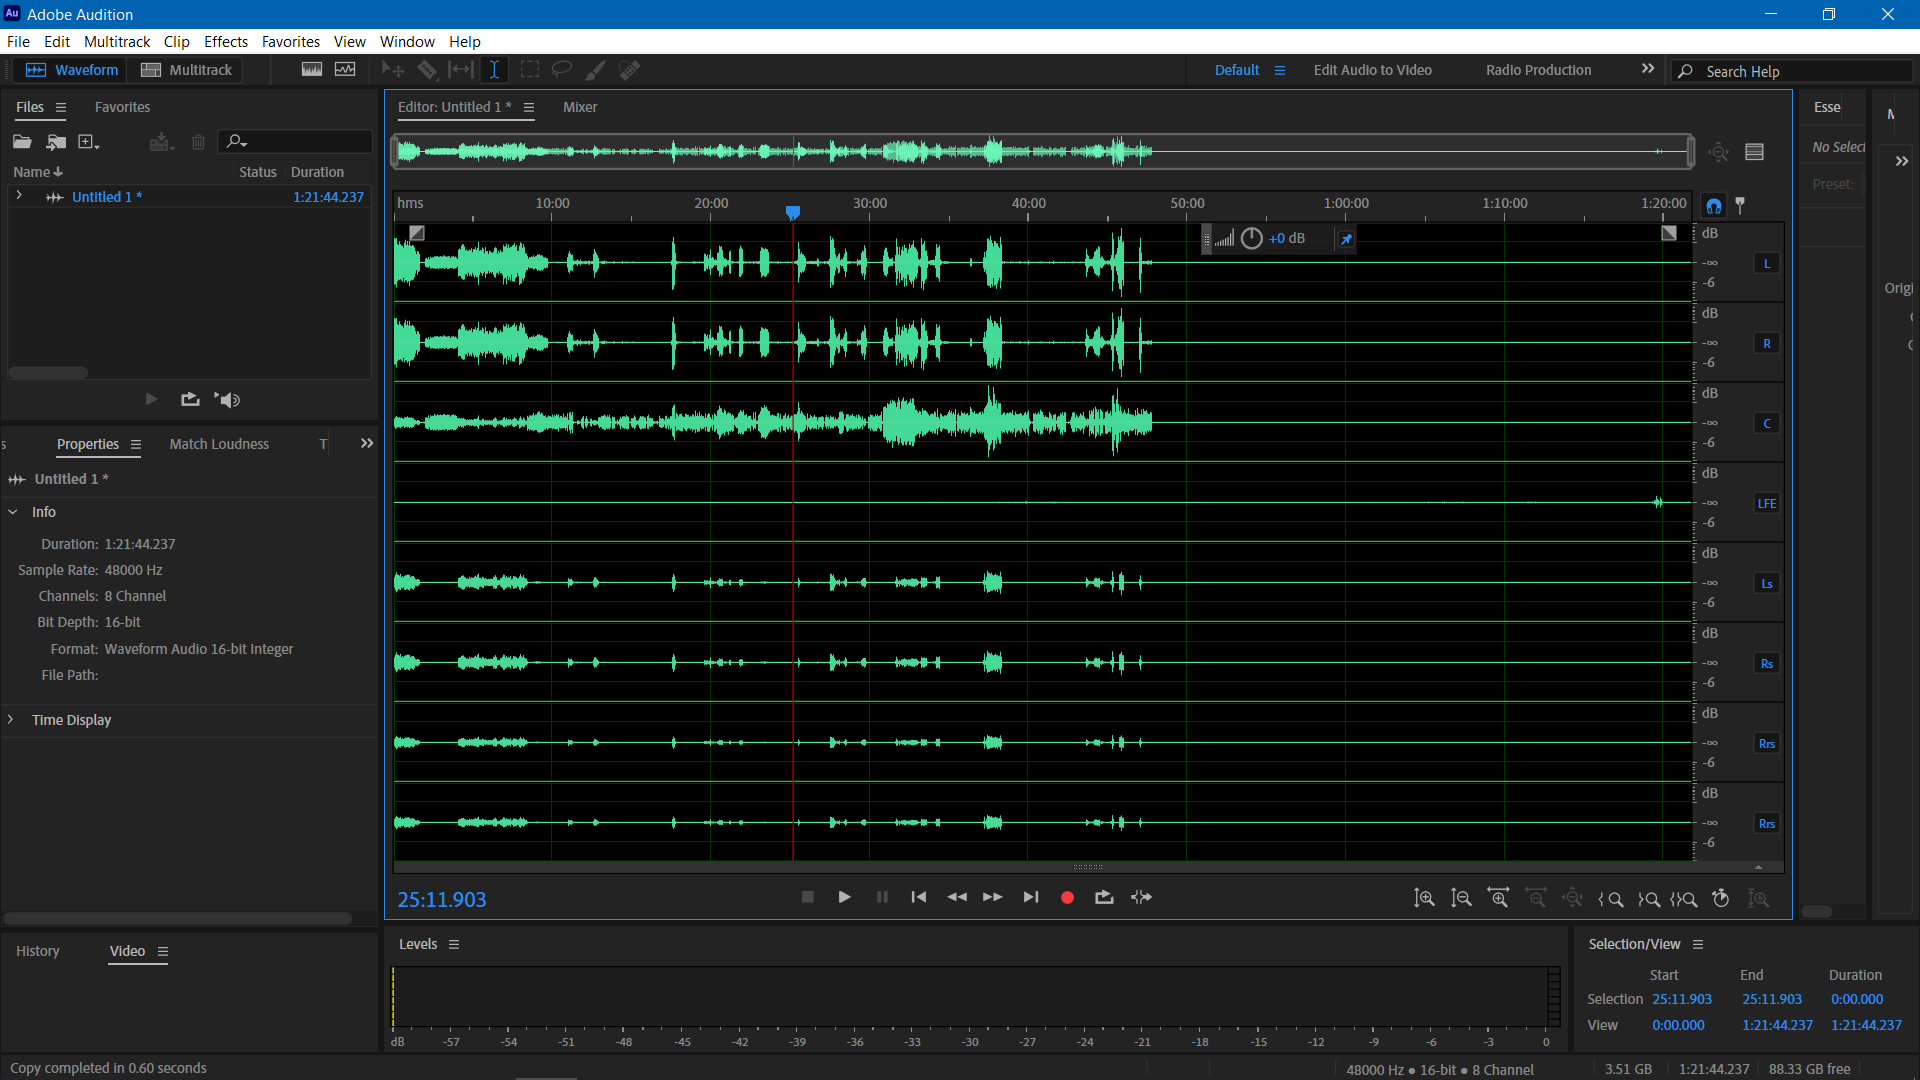Adjust the HUD amplitude knob
The image size is (1920, 1080).
point(1251,238)
